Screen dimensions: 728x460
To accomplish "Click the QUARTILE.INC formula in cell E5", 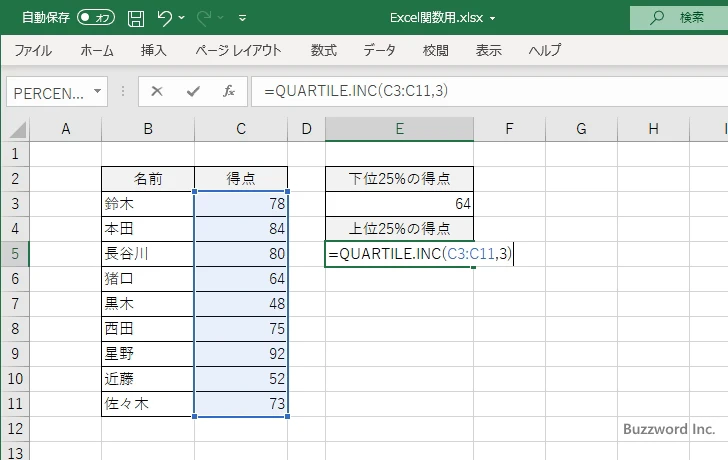I will pyautogui.click(x=420, y=254).
